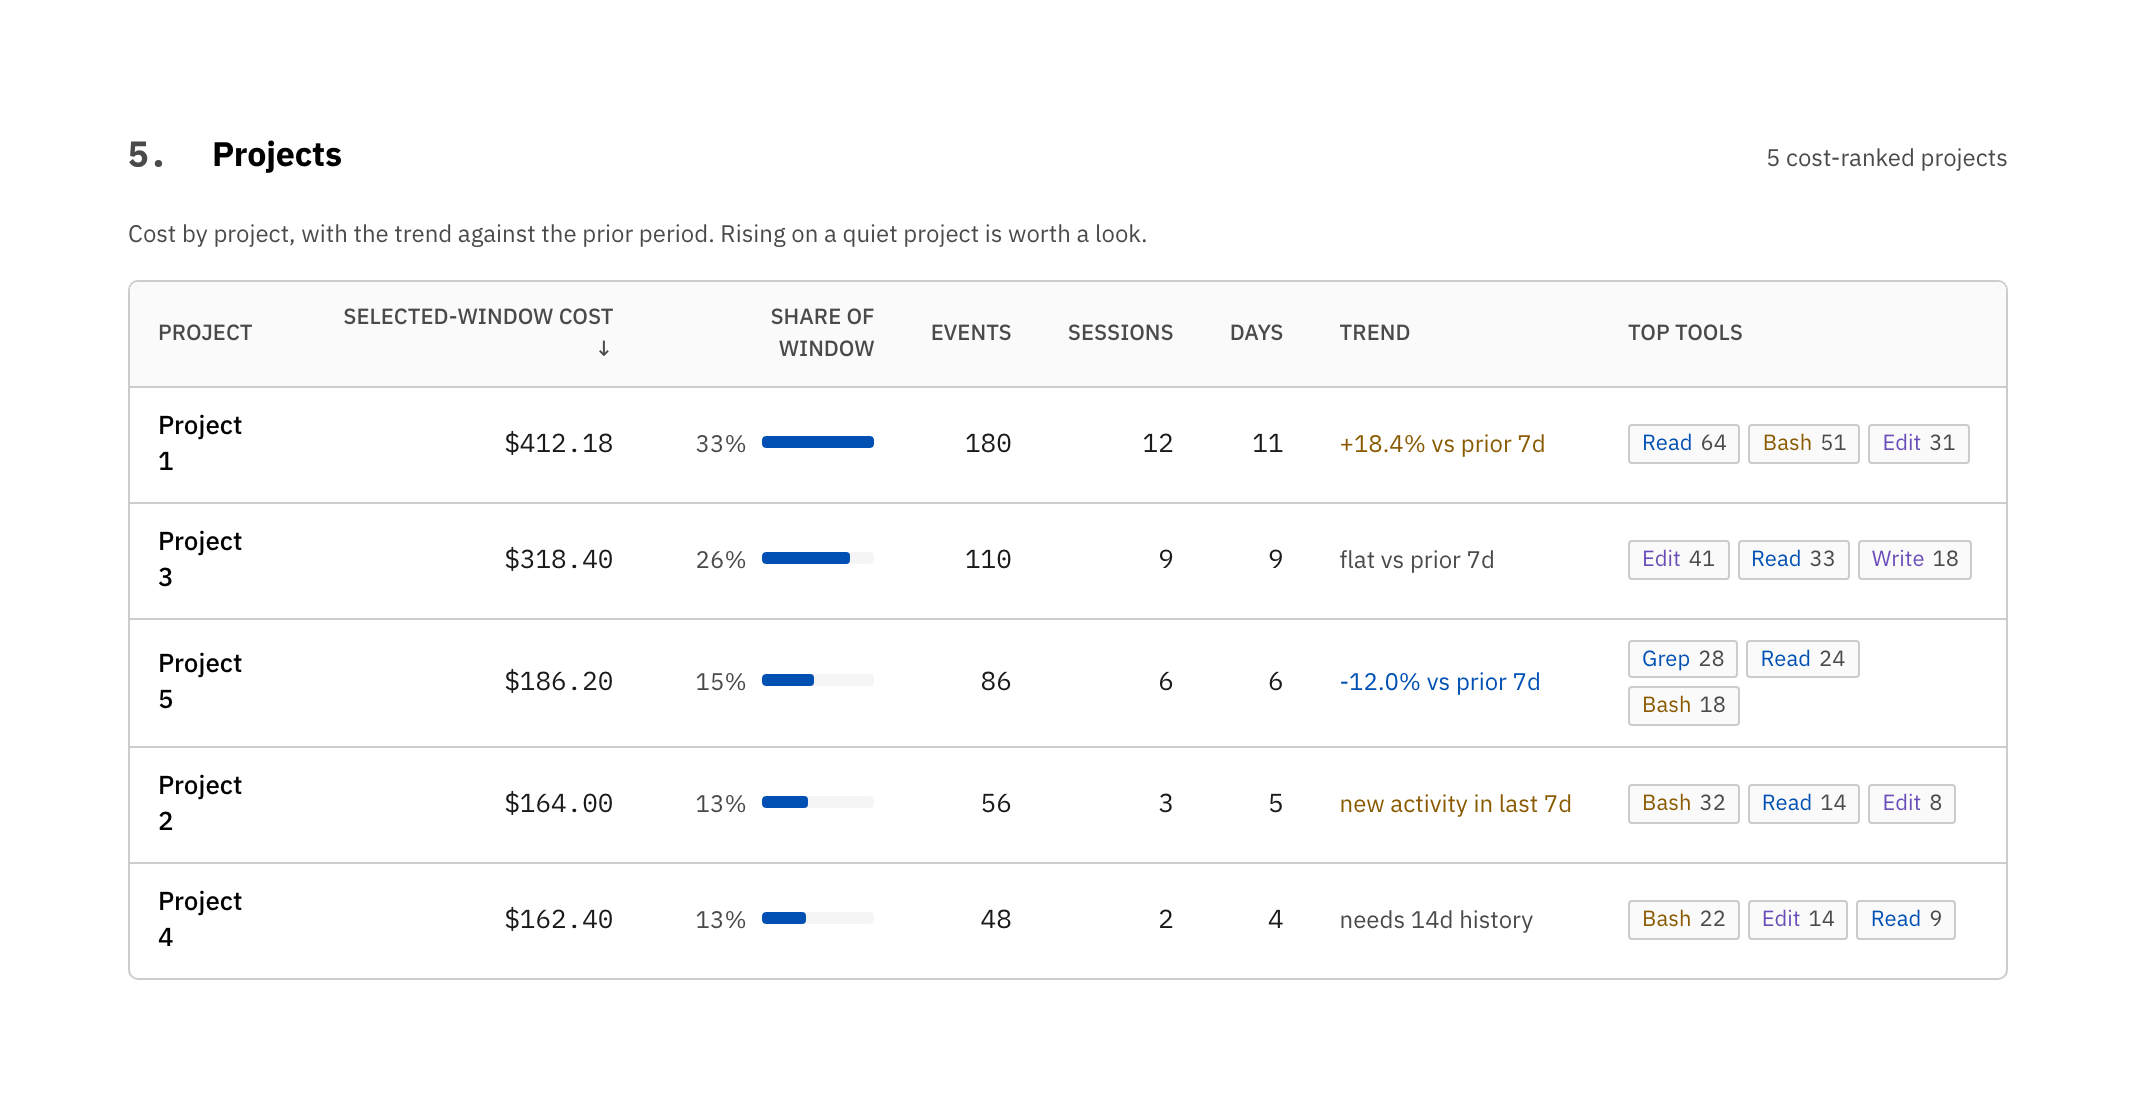The height and width of the screenshot is (1108, 2136).
Task: Click the Bash 18 tool tag
Action: 1684,705
